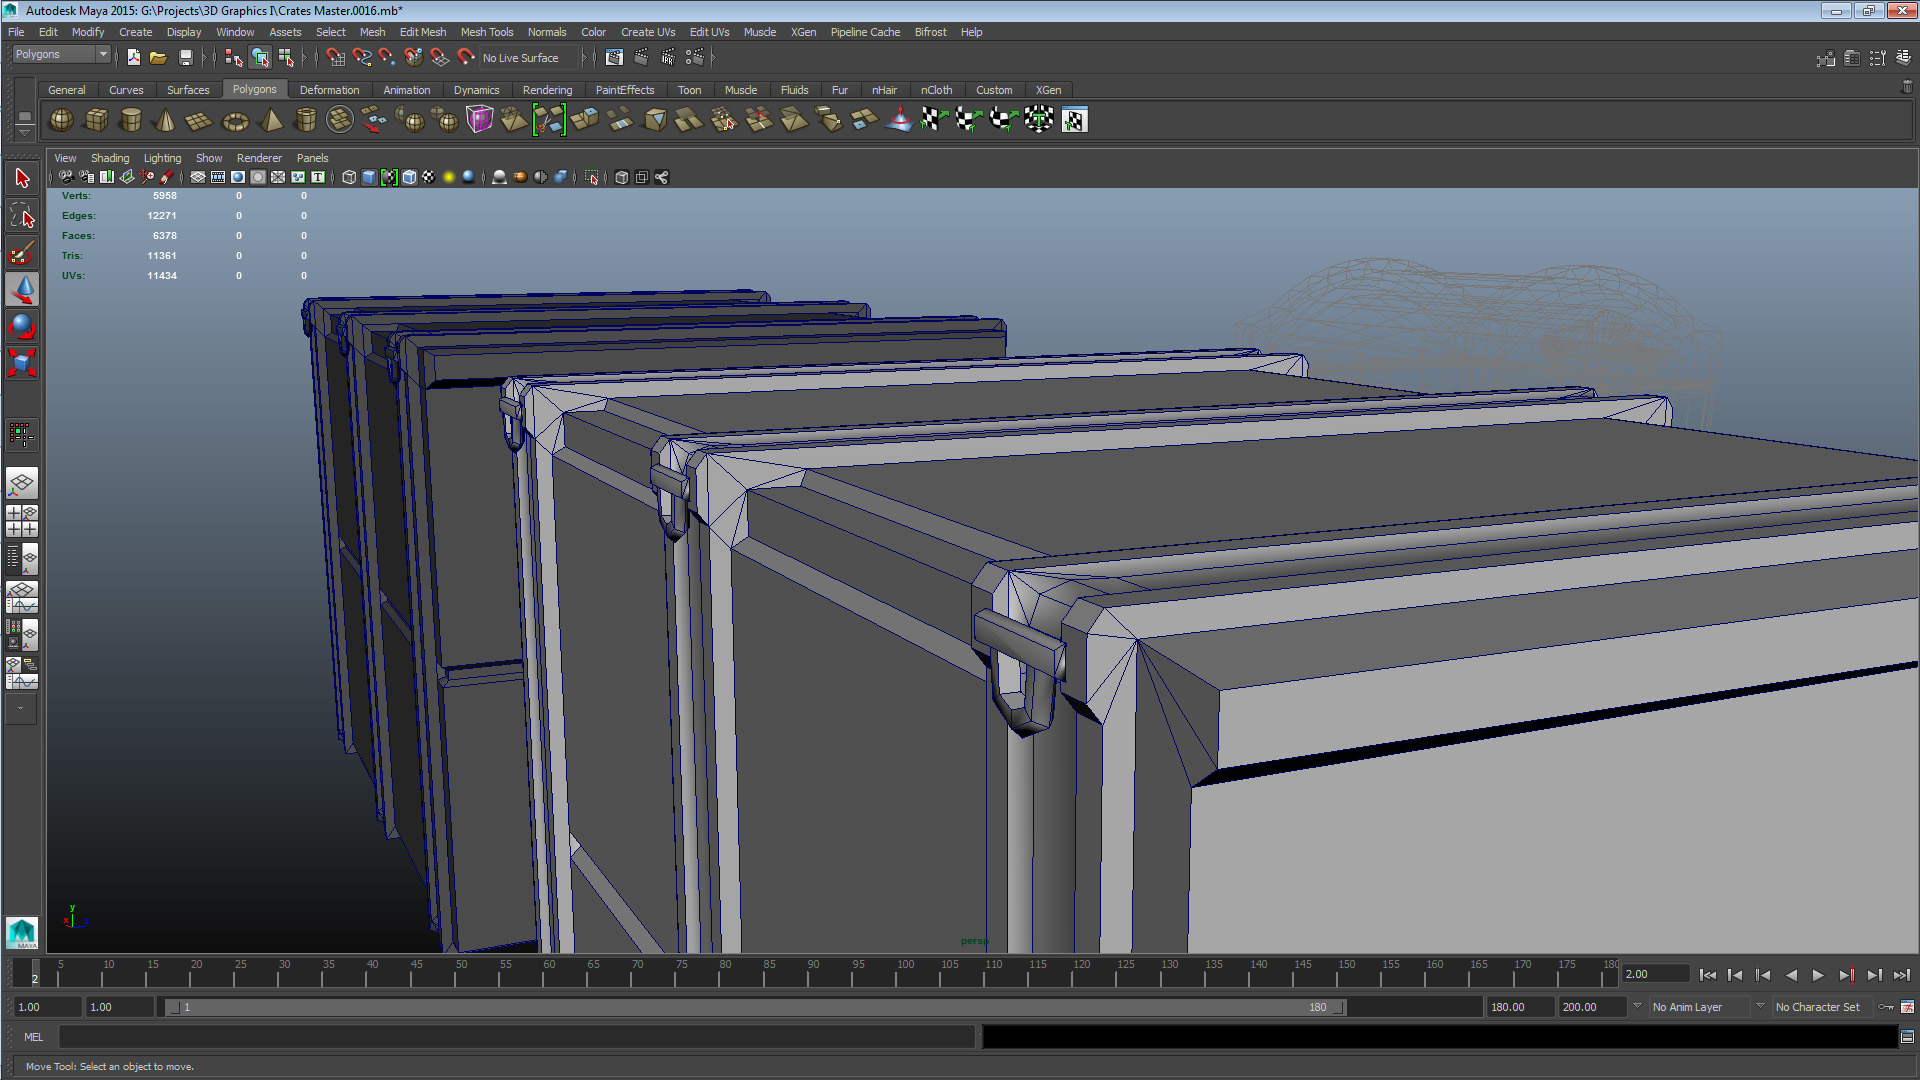This screenshot has width=1920, height=1080.
Task: Toggle textured display in viewport
Action: point(428,177)
